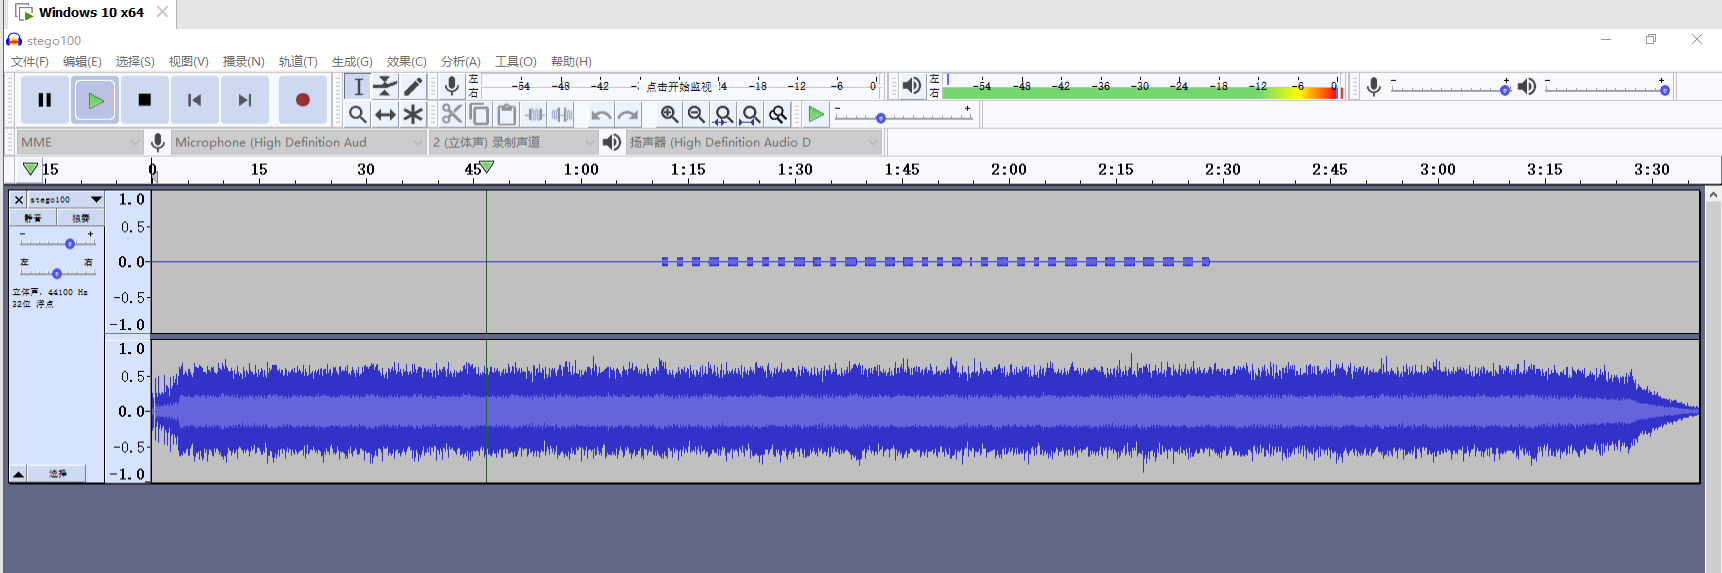Collapse the track with the bottom triangle
This screenshot has height=573, width=1722.
coord(18,473)
